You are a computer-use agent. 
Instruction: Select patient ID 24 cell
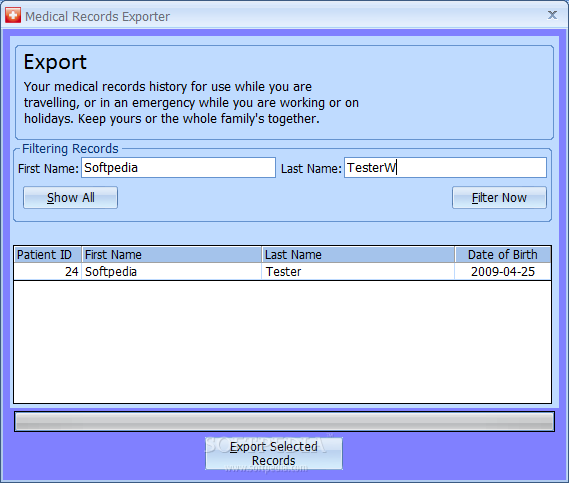(x=48, y=271)
